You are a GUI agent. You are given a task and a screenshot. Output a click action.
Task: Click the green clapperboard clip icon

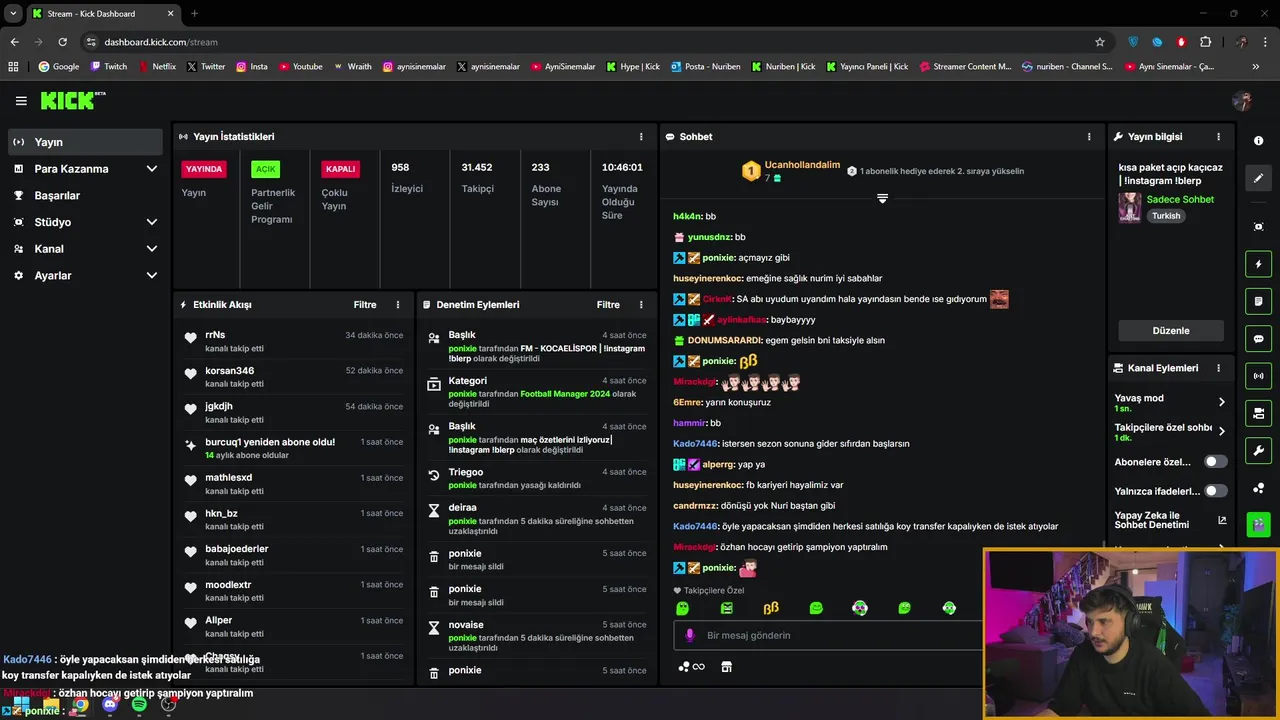(1259, 523)
